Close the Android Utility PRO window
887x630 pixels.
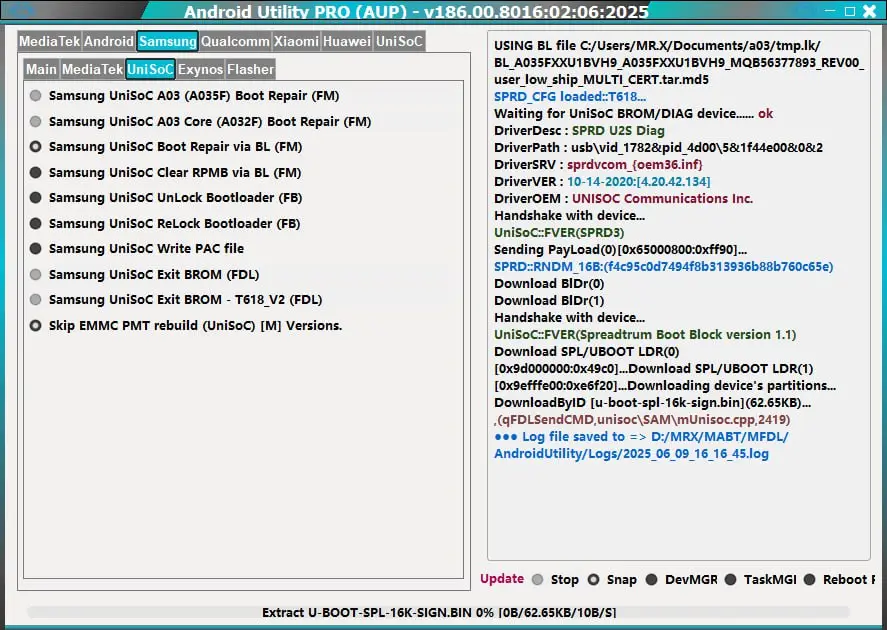[x=870, y=11]
